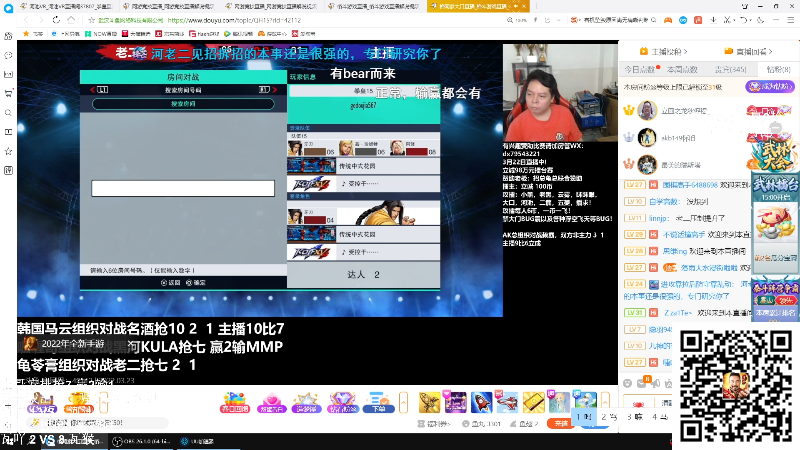Open the 福利券 coupons link
The width and height of the screenshot is (800, 450).
pos(434,423)
